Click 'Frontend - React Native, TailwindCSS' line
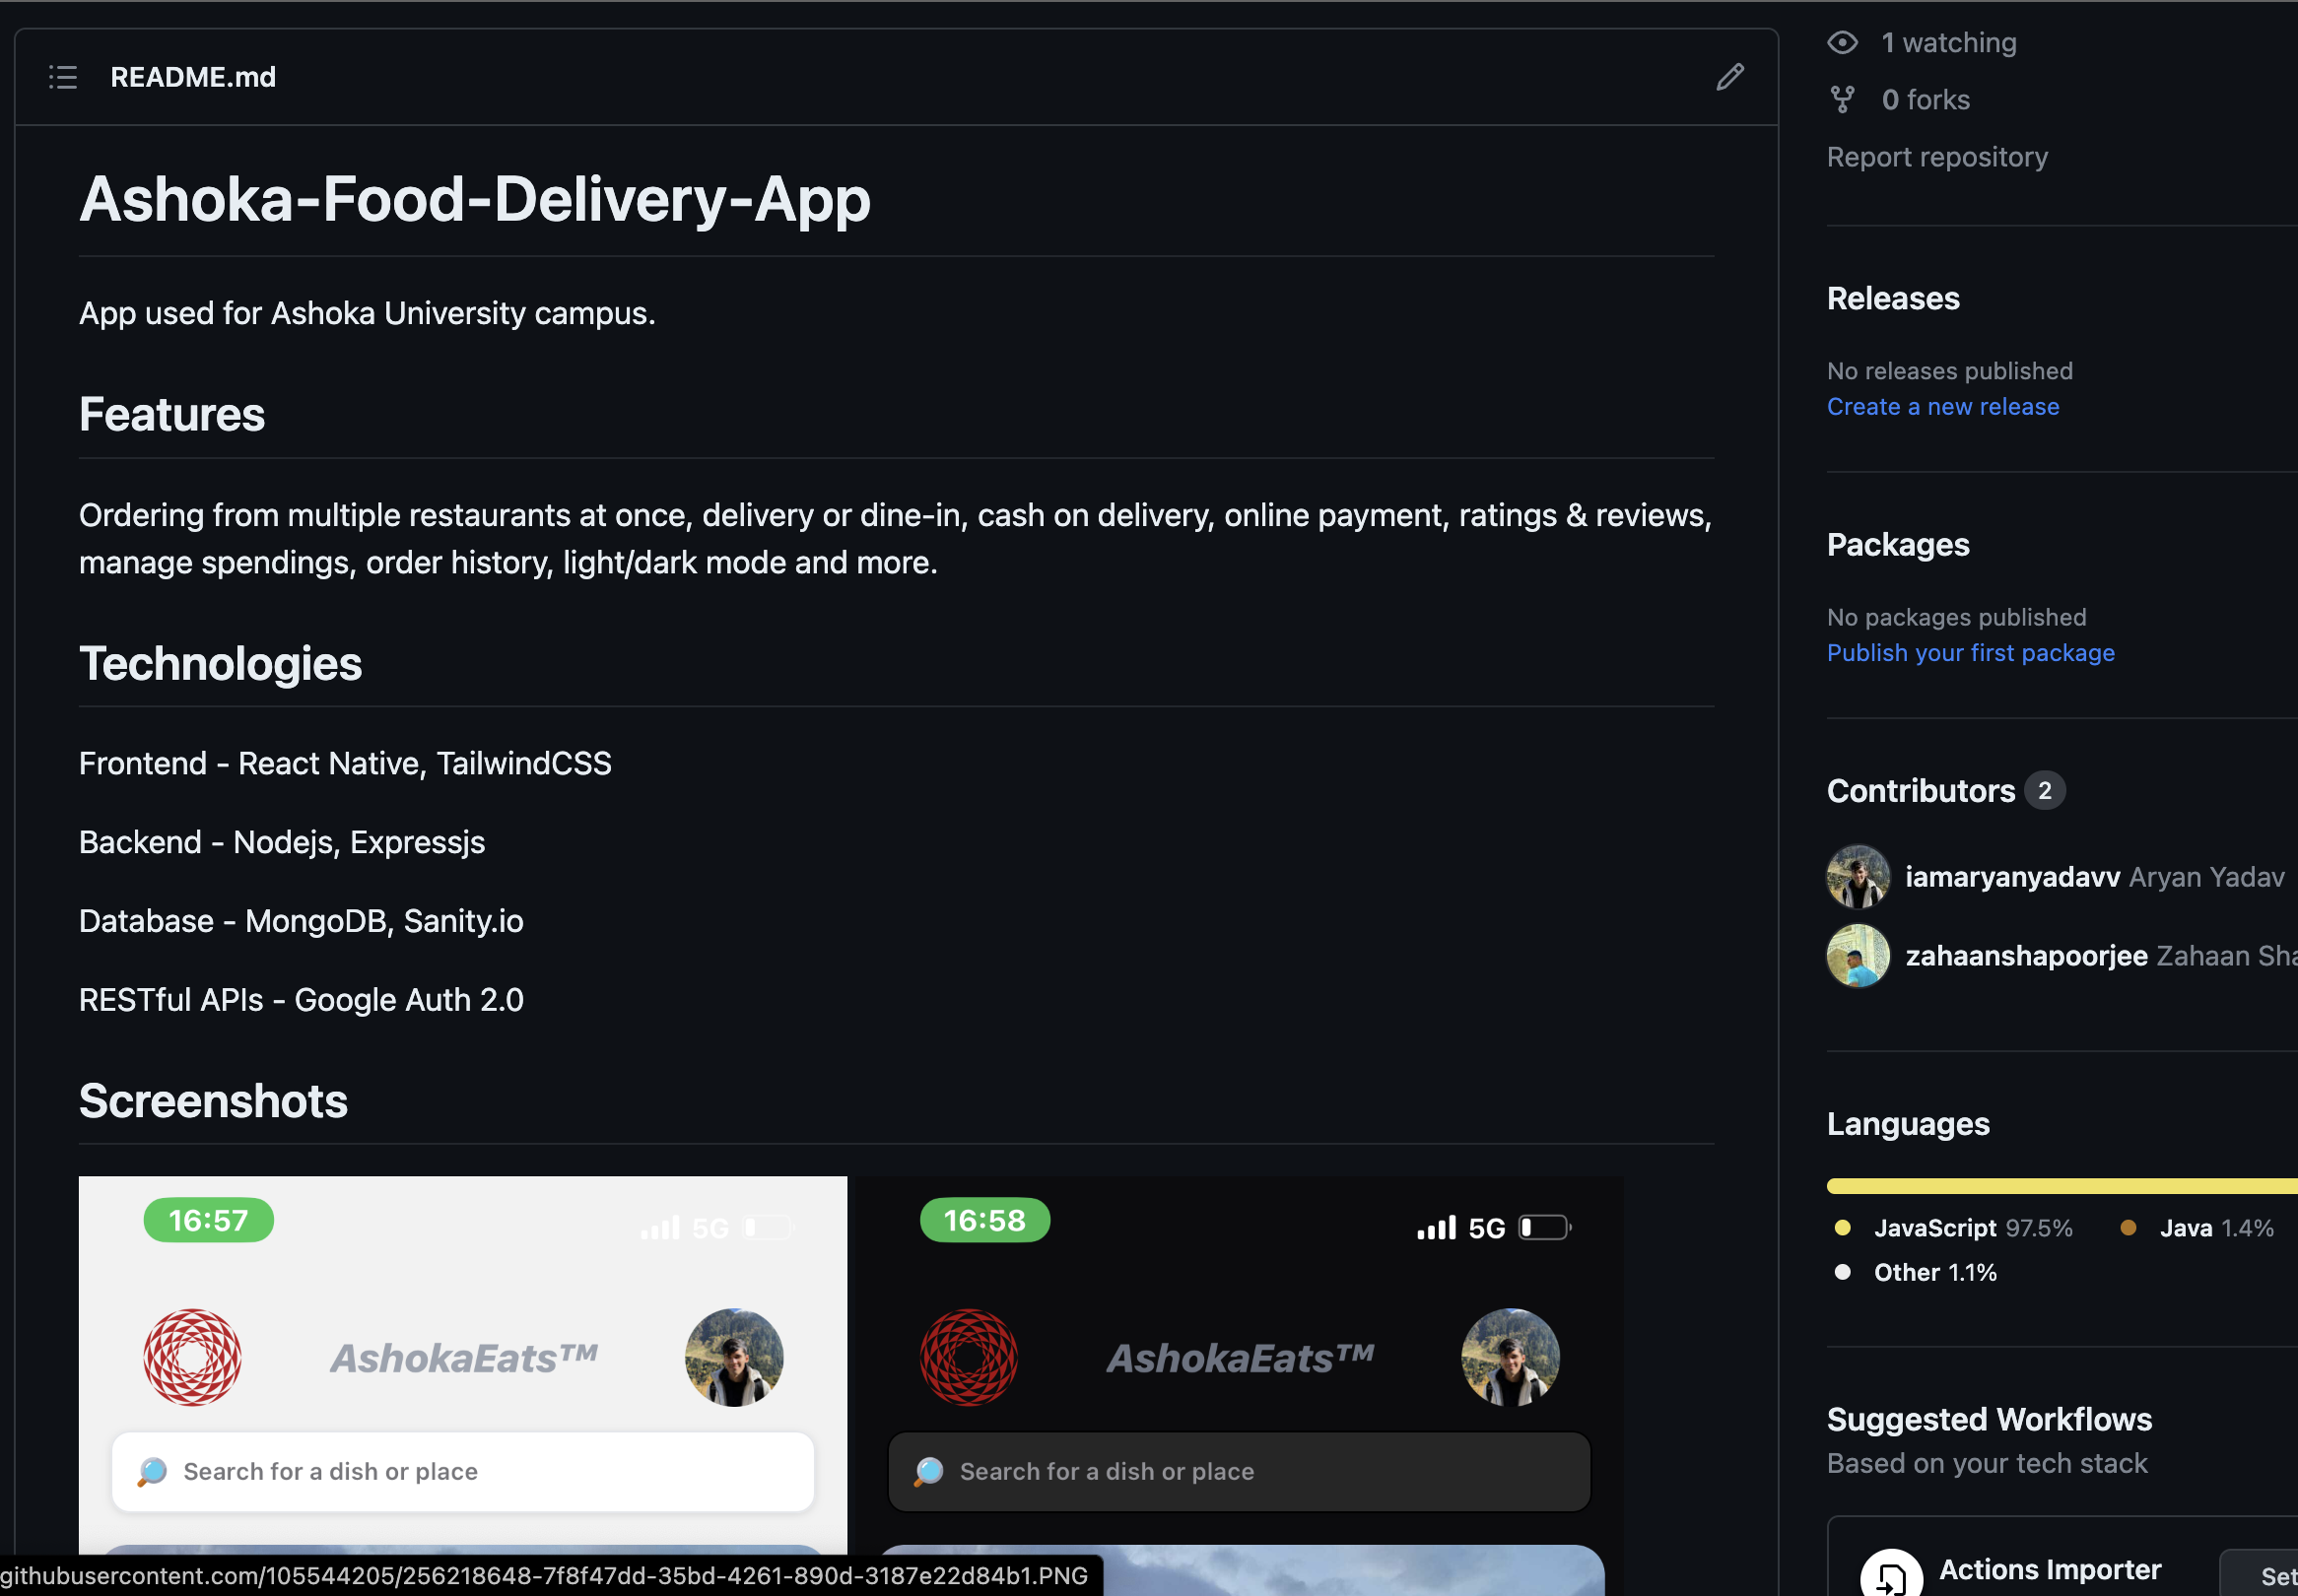Screen dimensions: 2298x1596 (345, 763)
